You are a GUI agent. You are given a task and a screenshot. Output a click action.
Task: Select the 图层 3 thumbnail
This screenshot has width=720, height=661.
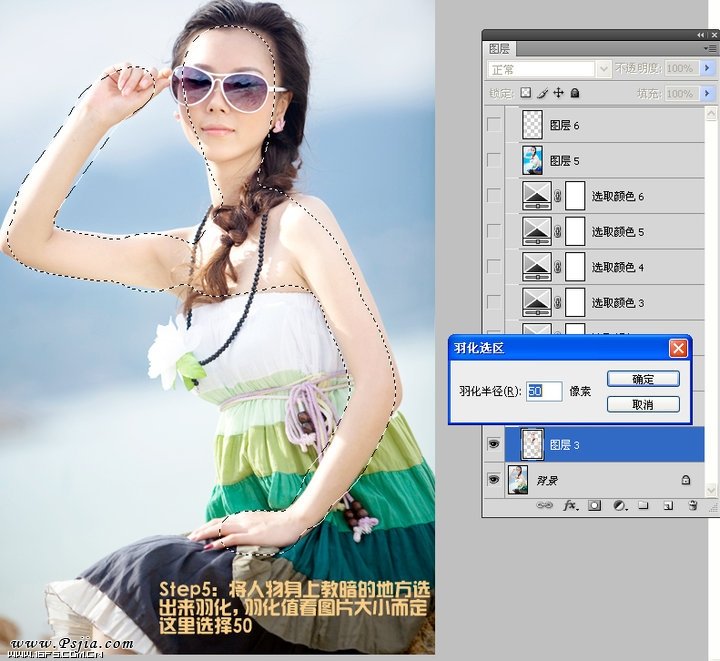533,444
